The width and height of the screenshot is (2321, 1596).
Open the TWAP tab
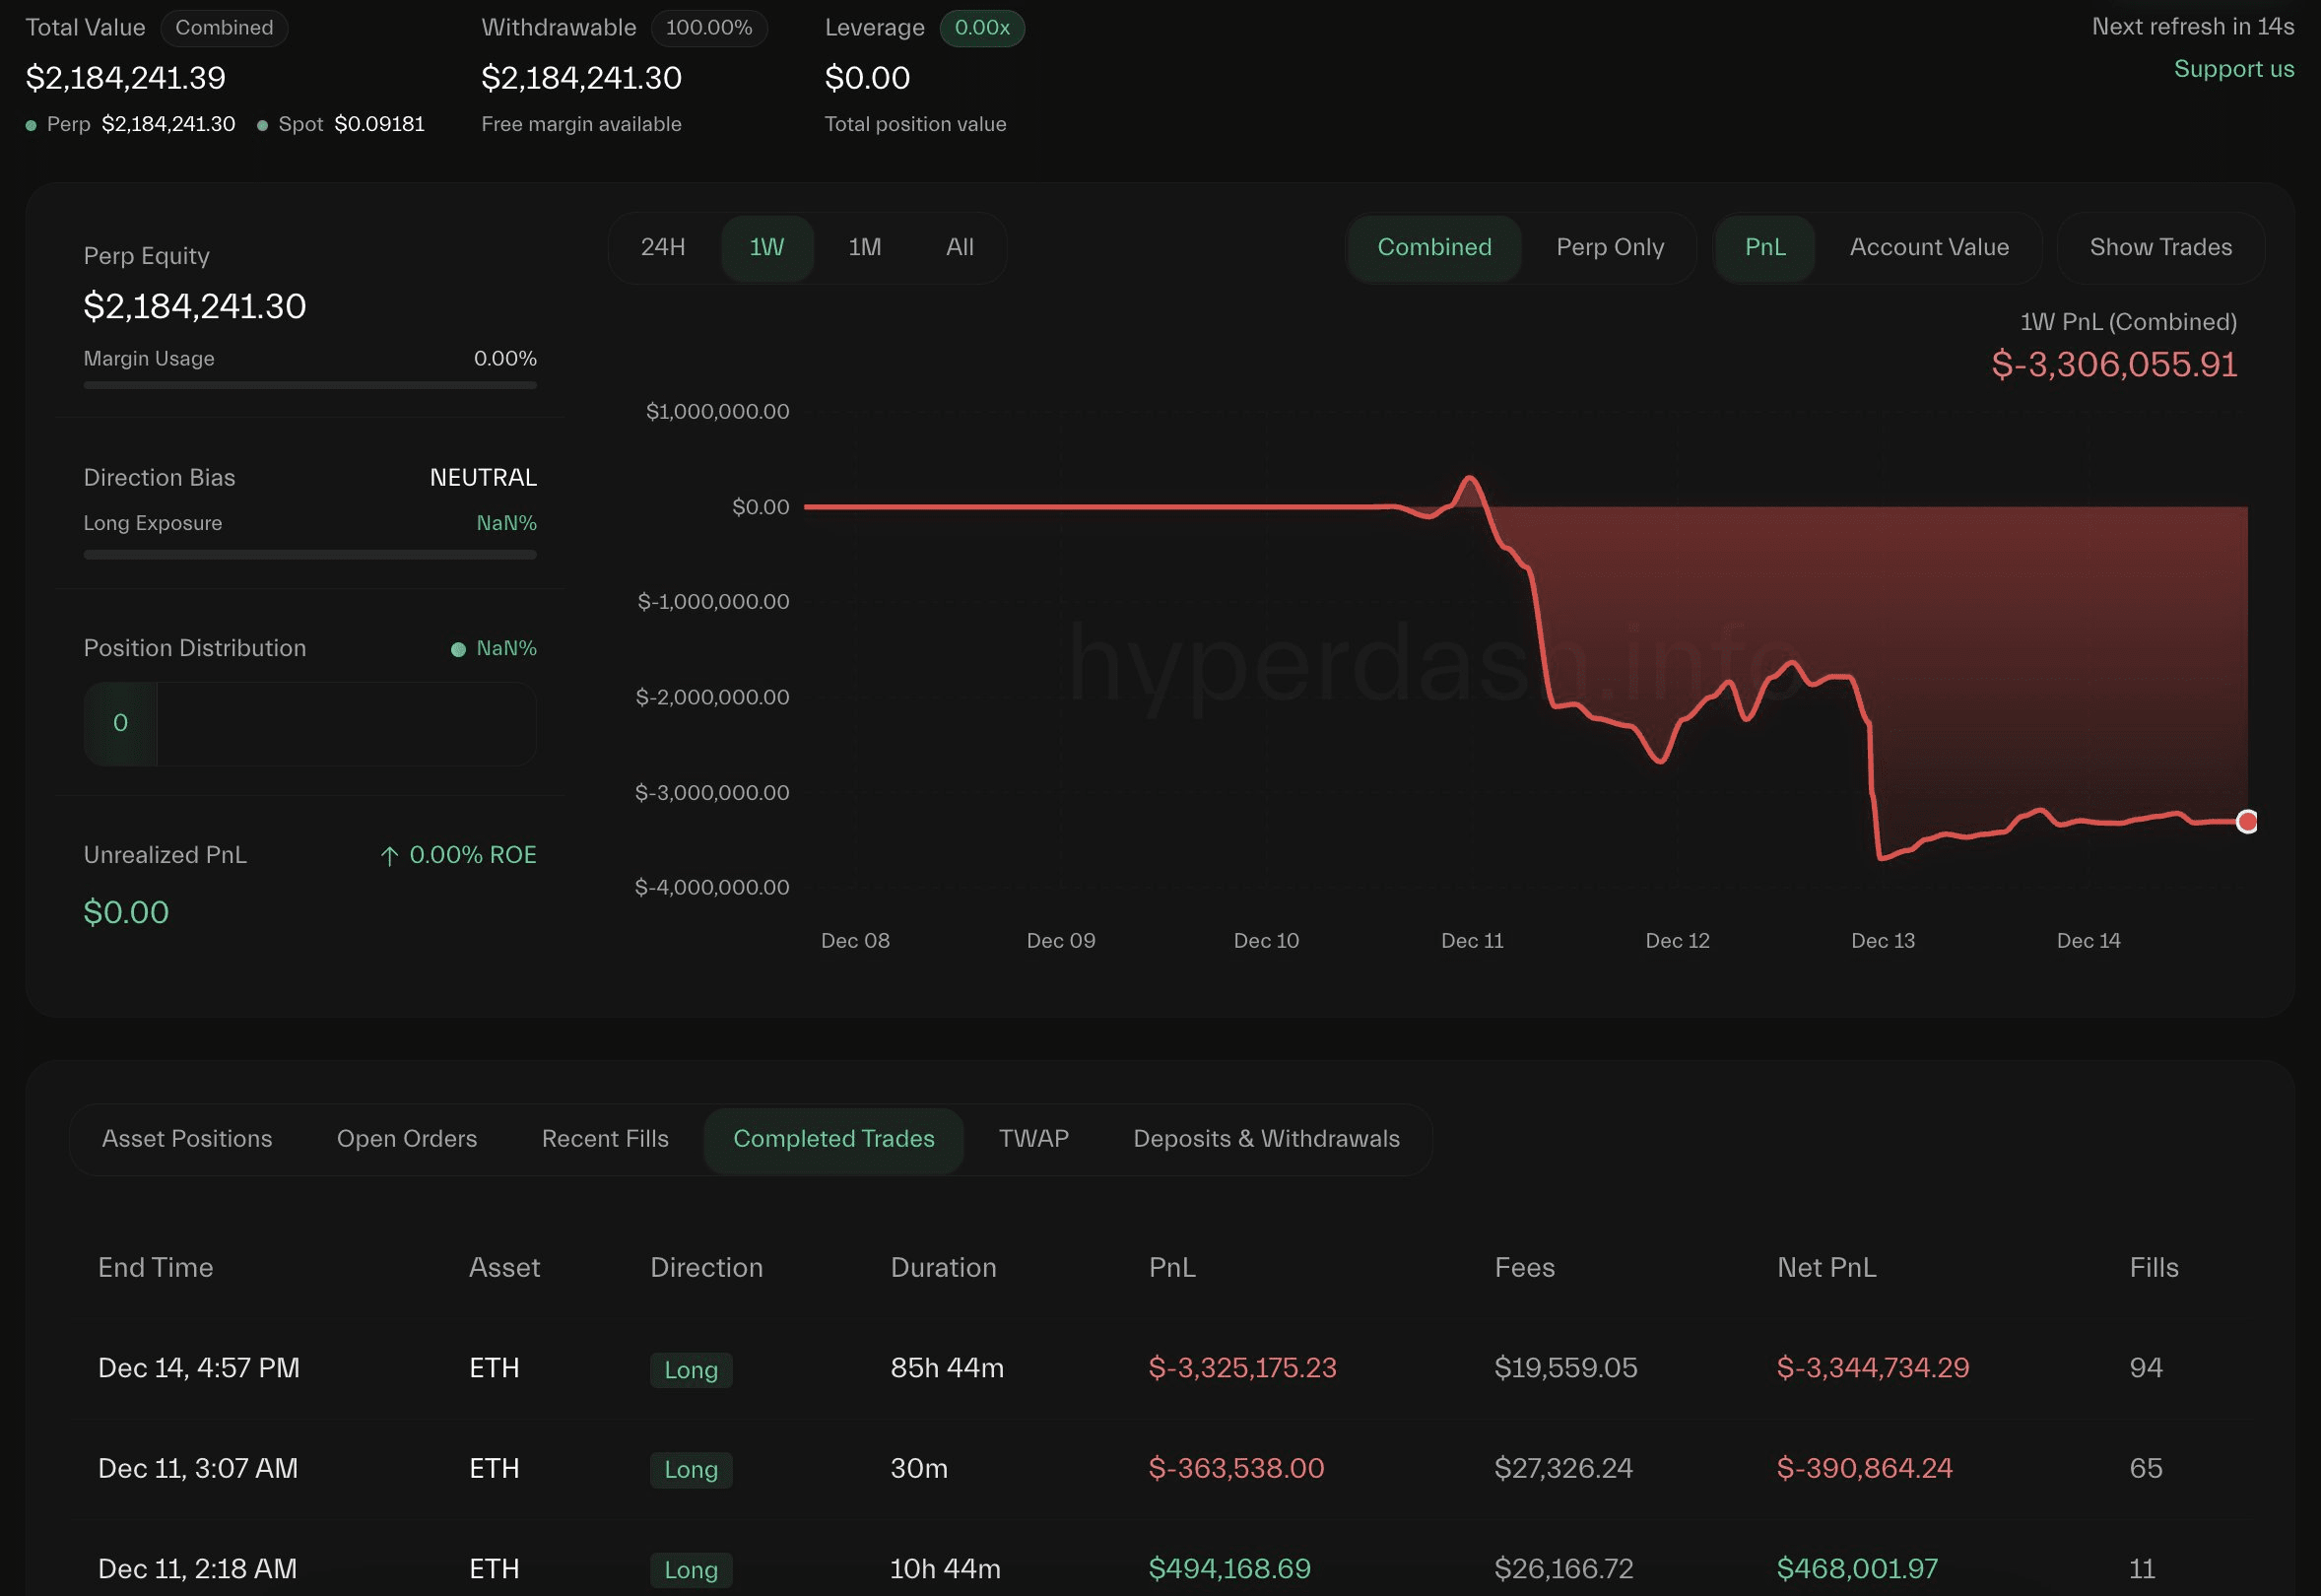point(1033,1138)
